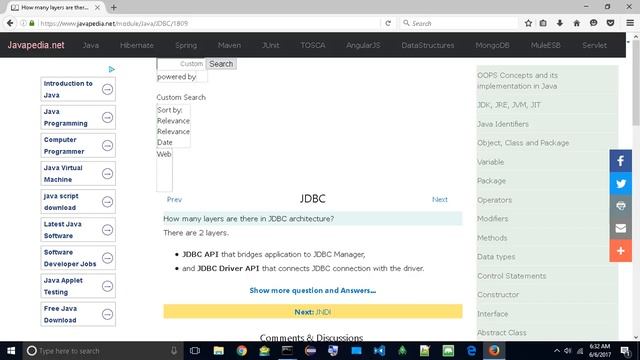640x360 pixels.
Task: Click the Firefox taskbar icon
Action: click(494, 351)
